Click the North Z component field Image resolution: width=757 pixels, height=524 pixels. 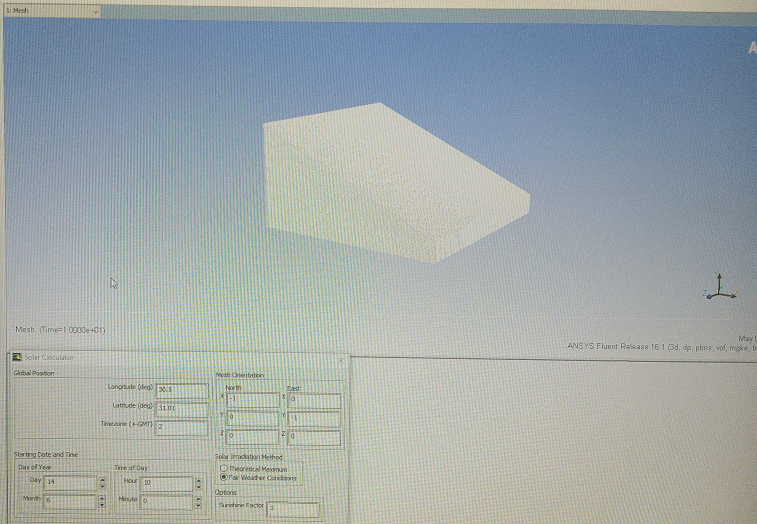coord(253,436)
